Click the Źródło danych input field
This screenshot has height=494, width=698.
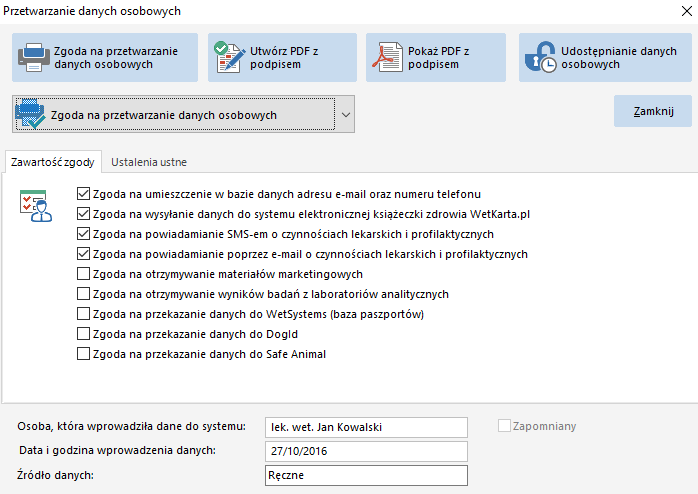coord(366,475)
